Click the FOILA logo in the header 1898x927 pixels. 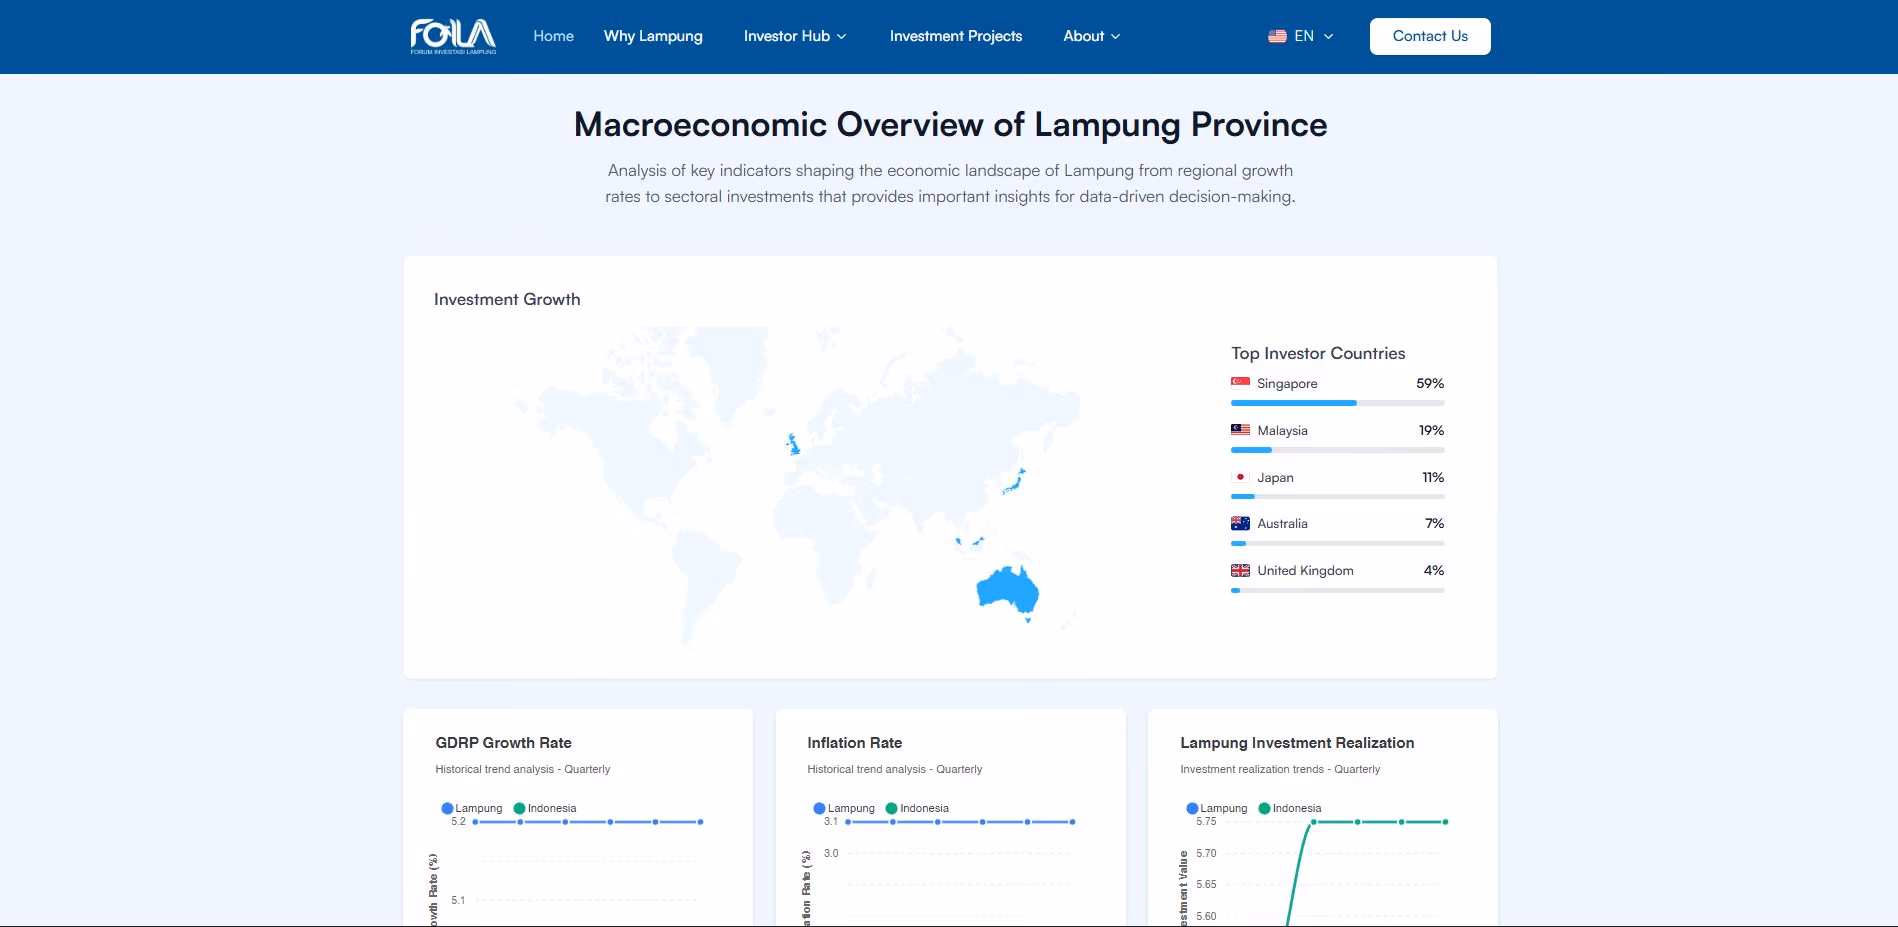pyautogui.click(x=453, y=36)
